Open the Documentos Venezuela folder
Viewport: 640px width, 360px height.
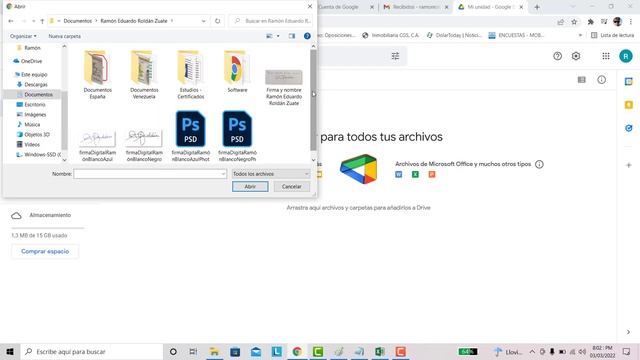[x=144, y=74]
